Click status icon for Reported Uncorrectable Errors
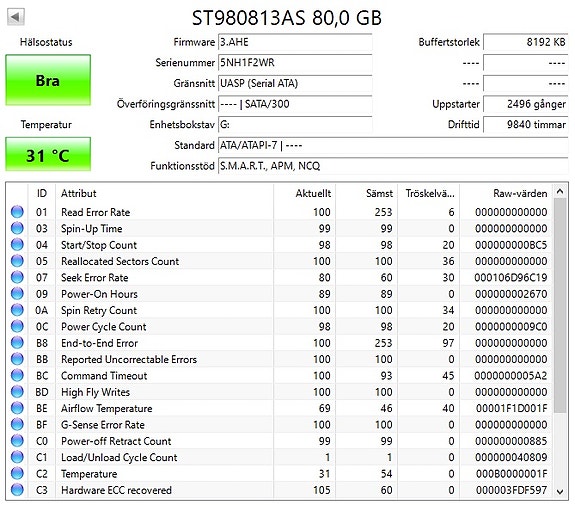Viewport: 575px width, 505px height. (x=17, y=359)
